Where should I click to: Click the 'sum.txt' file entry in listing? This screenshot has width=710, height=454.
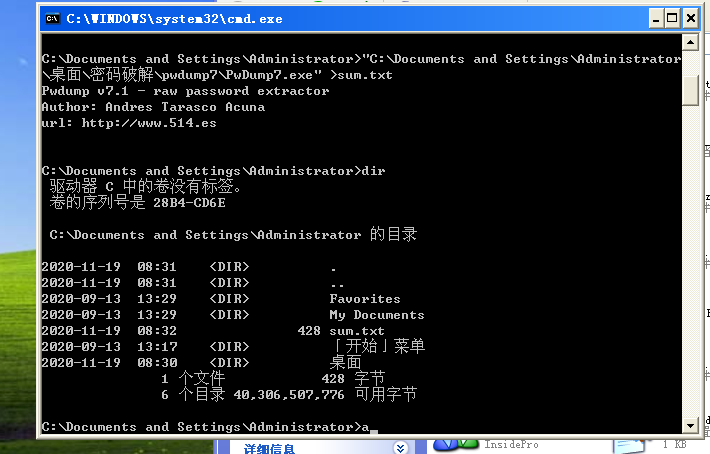point(357,331)
